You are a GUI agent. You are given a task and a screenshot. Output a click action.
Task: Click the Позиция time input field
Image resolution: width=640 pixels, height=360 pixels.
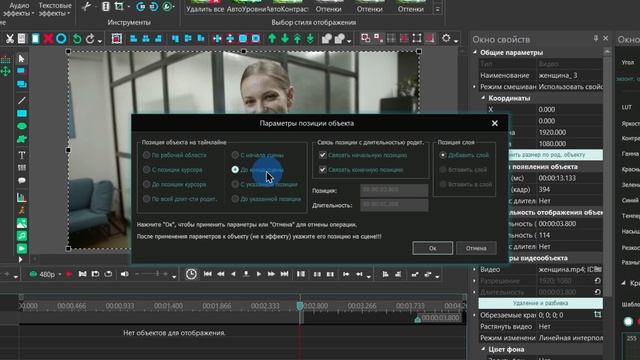click(x=394, y=190)
